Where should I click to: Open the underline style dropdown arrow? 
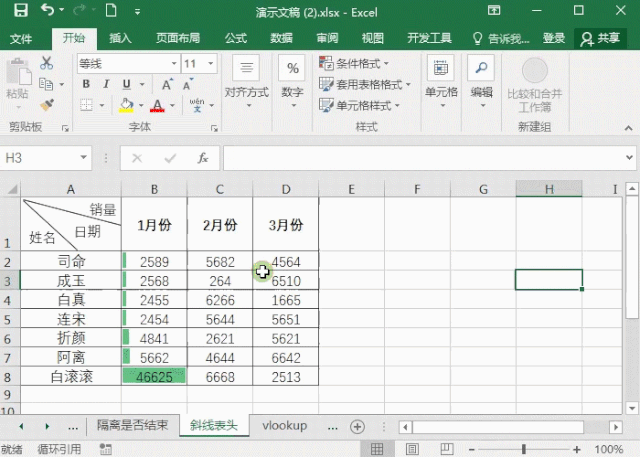pyautogui.click(x=142, y=84)
